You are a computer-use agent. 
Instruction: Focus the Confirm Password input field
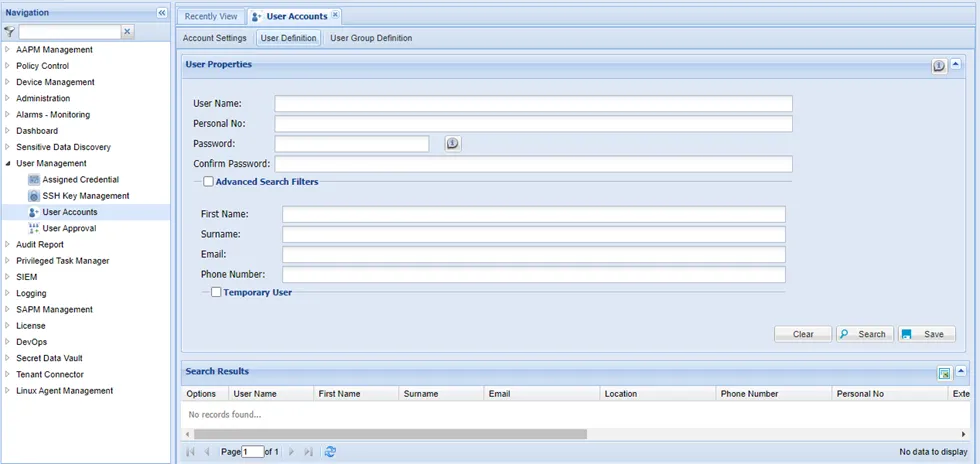(x=534, y=164)
